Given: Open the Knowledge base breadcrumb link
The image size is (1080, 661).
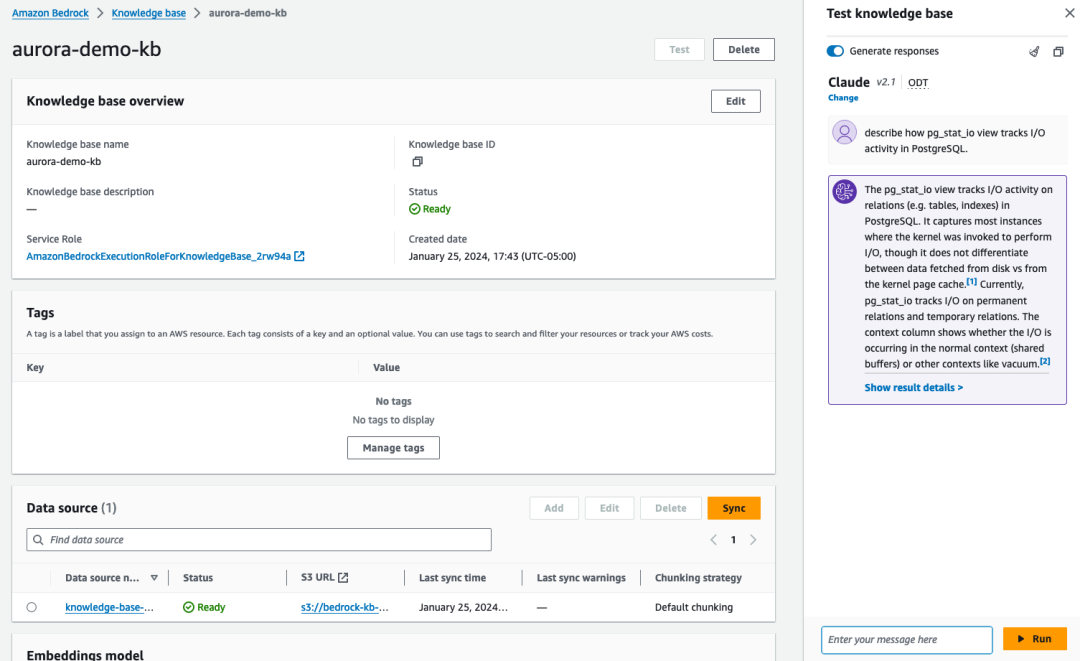Looking at the screenshot, I should click(149, 13).
